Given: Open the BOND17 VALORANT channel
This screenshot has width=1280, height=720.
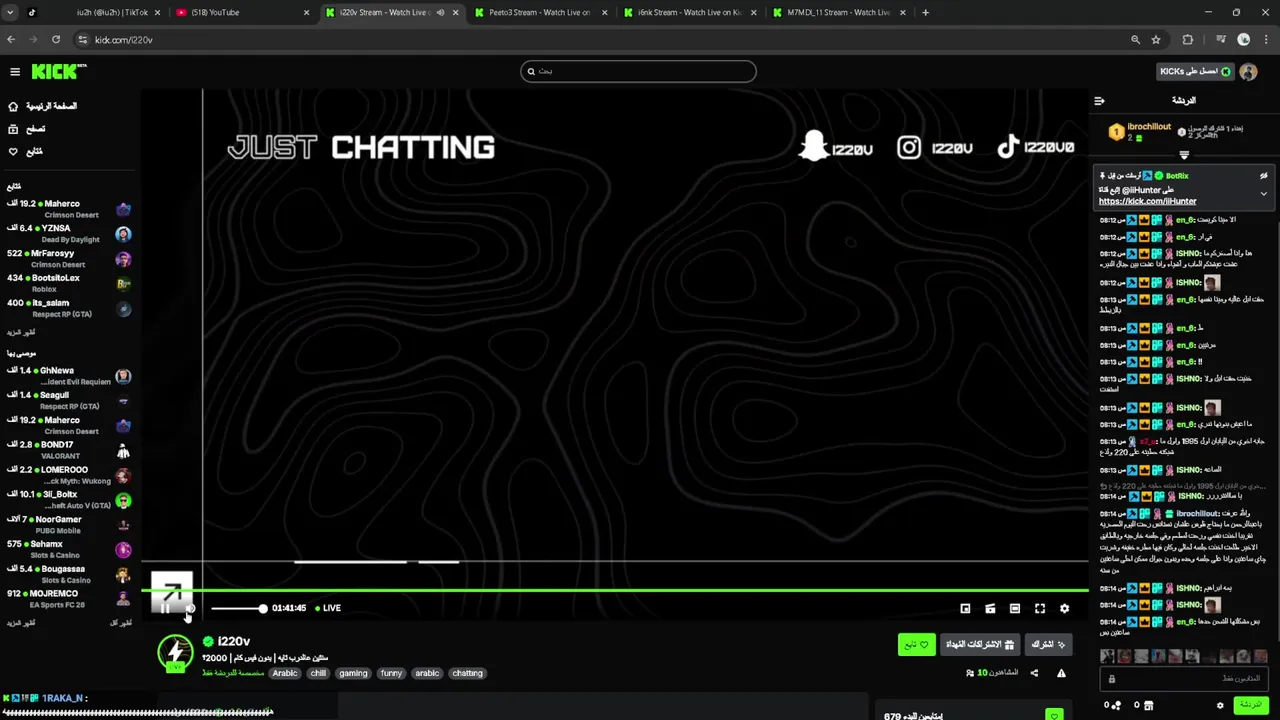Looking at the screenshot, I should 69,450.
